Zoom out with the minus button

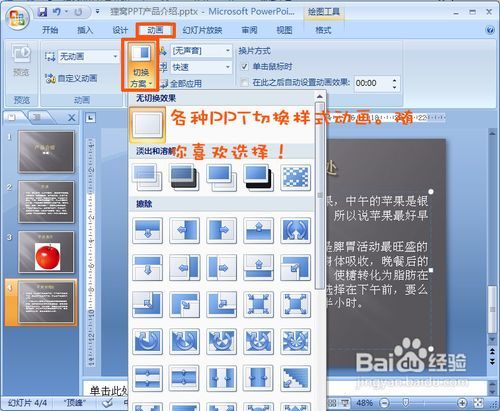(x=384, y=404)
